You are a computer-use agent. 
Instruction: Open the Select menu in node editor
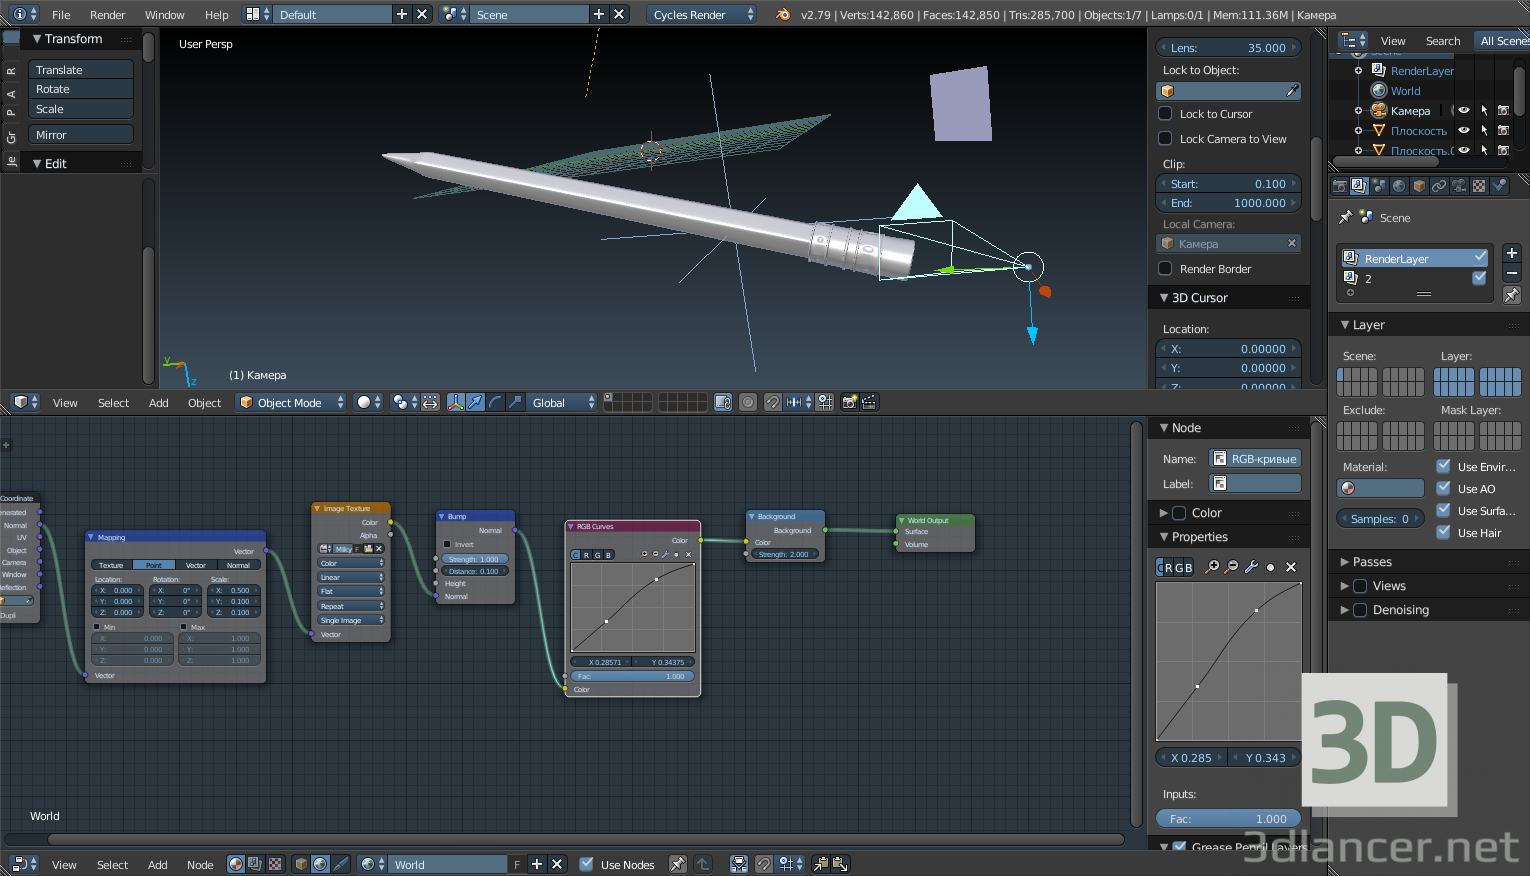click(x=112, y=864)
